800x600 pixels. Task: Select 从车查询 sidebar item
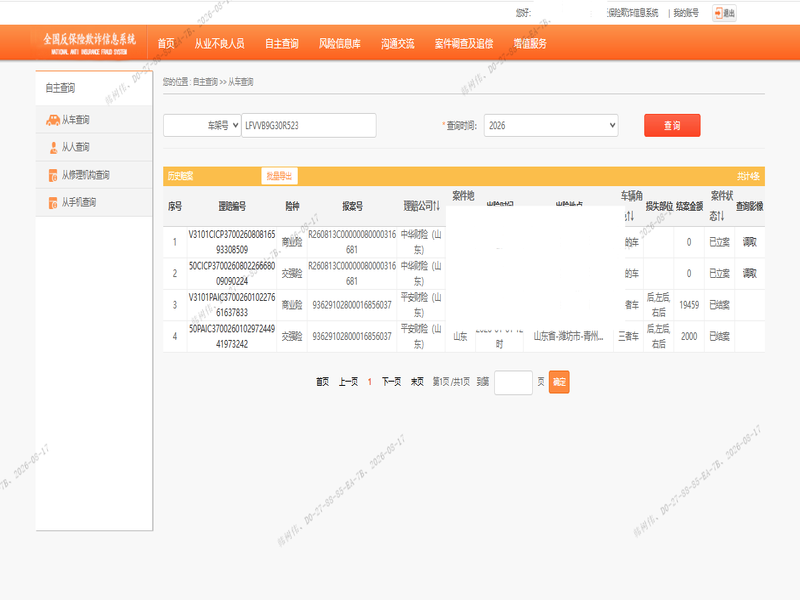[94, 120]
